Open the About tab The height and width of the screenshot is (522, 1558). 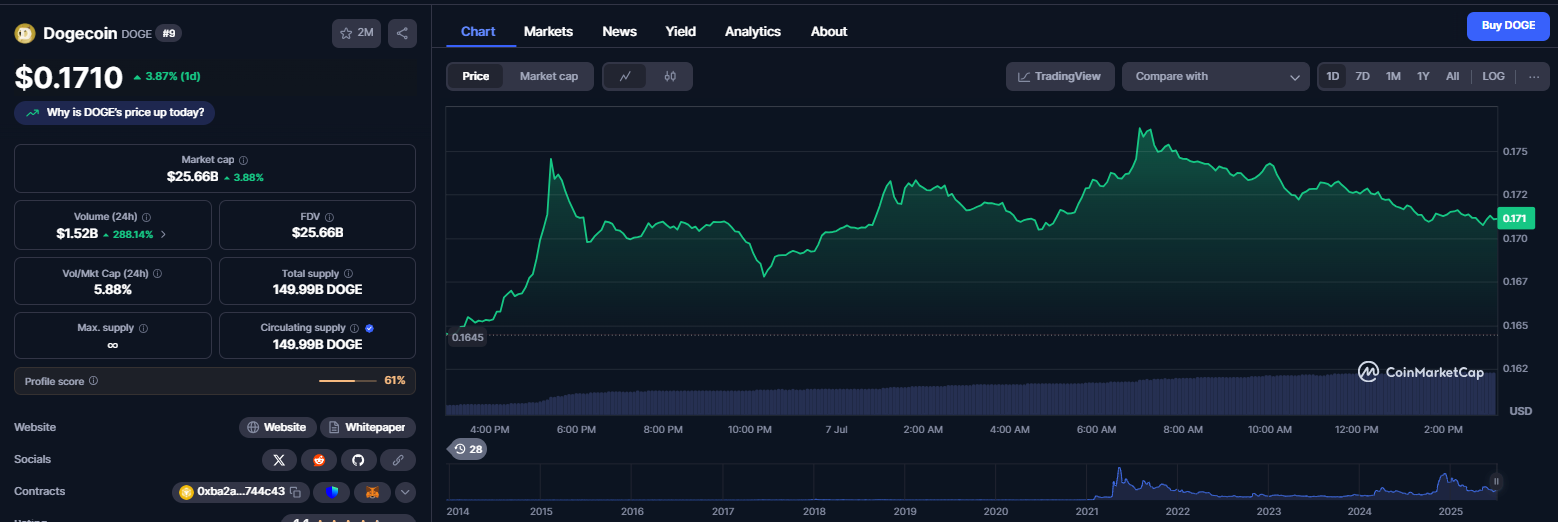(829, 31)
